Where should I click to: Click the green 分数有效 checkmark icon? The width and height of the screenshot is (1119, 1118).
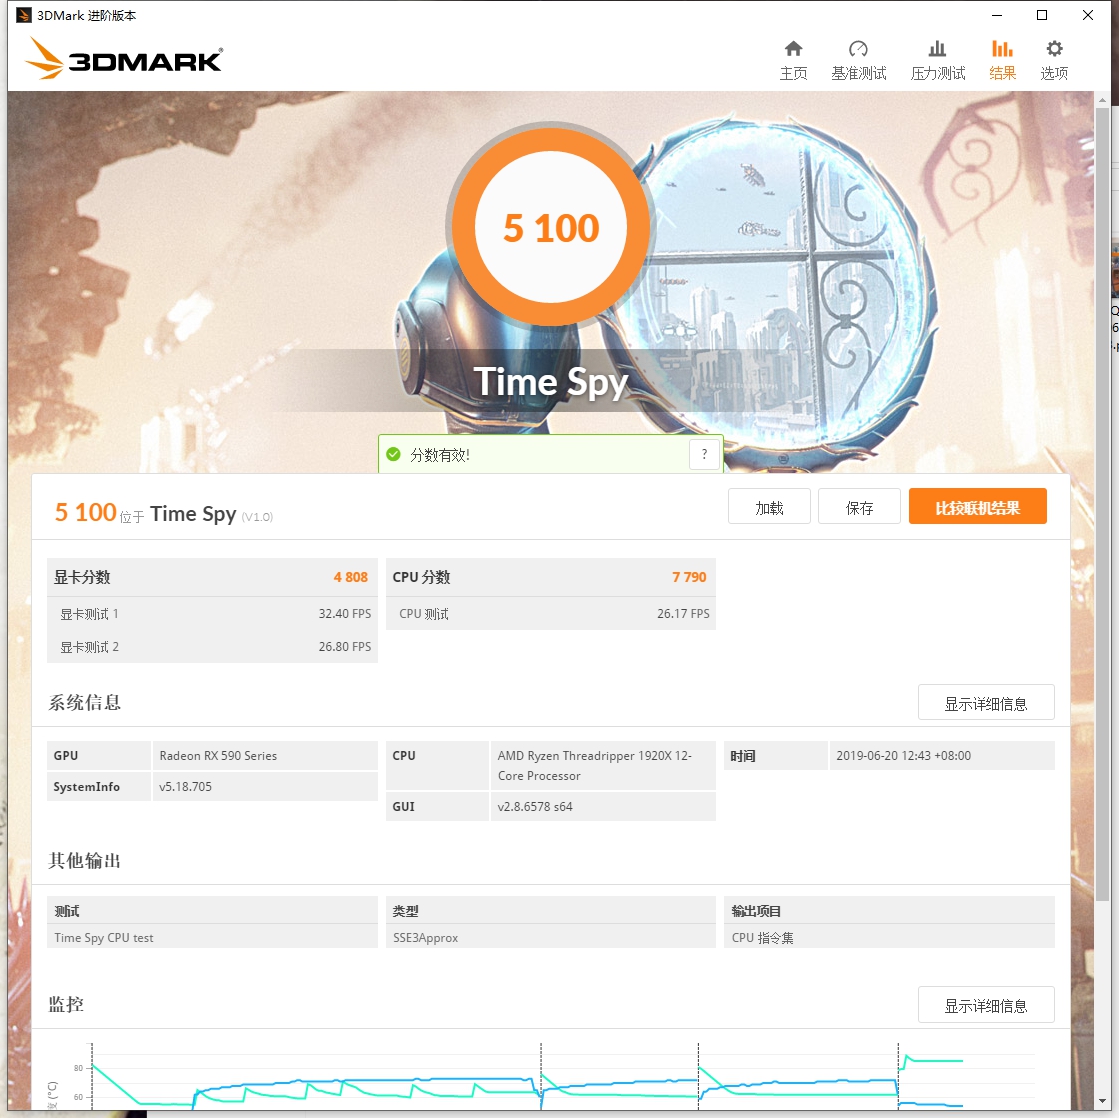point(394,453)
